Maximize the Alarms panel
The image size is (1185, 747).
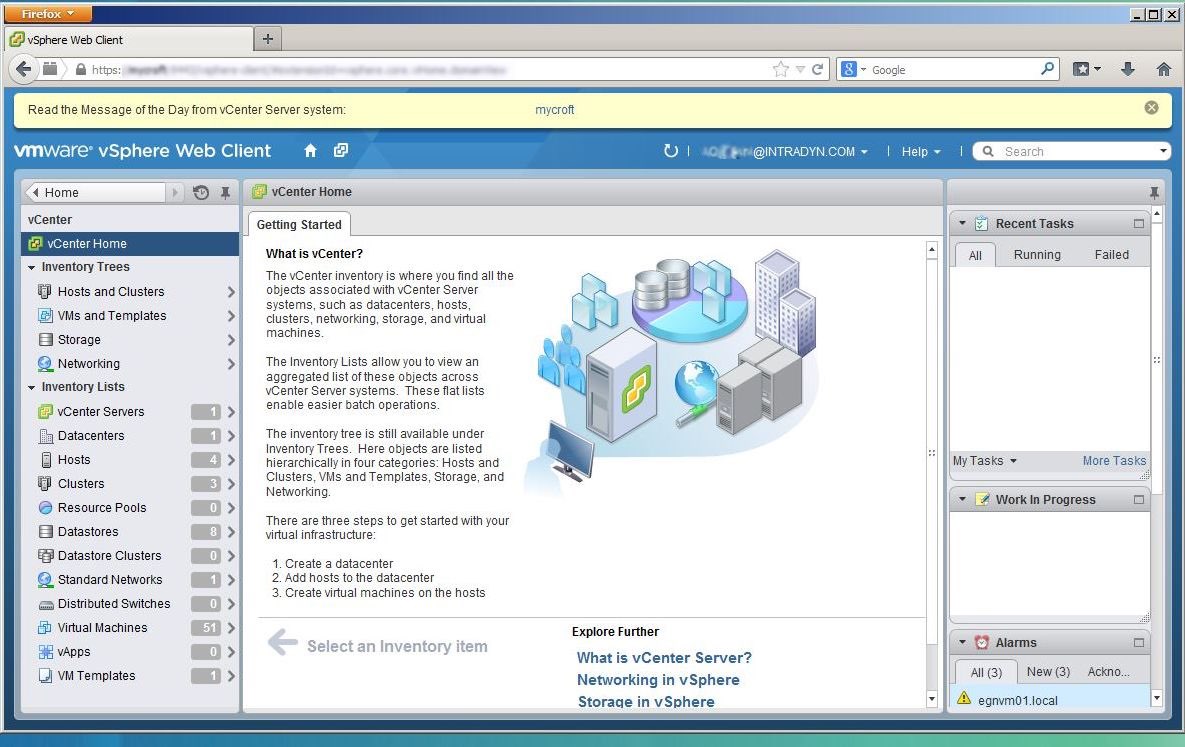(1139, 643)
